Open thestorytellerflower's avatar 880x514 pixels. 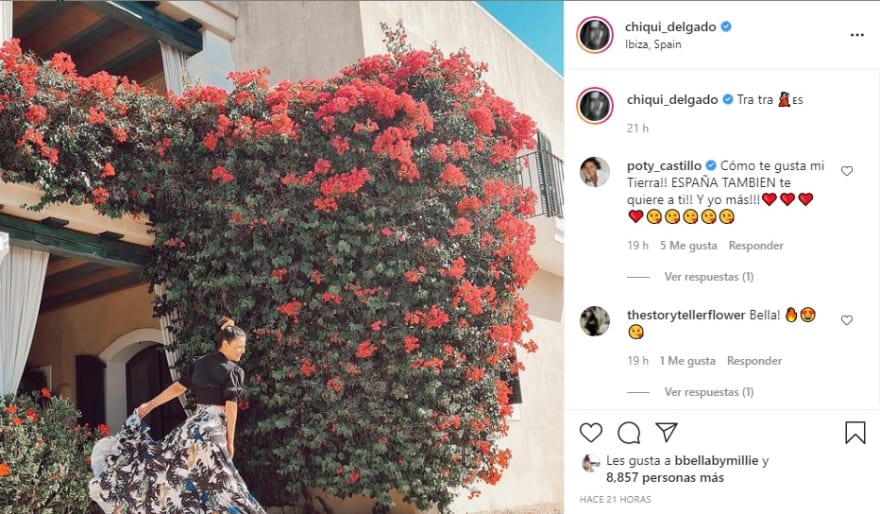(594, 321)
